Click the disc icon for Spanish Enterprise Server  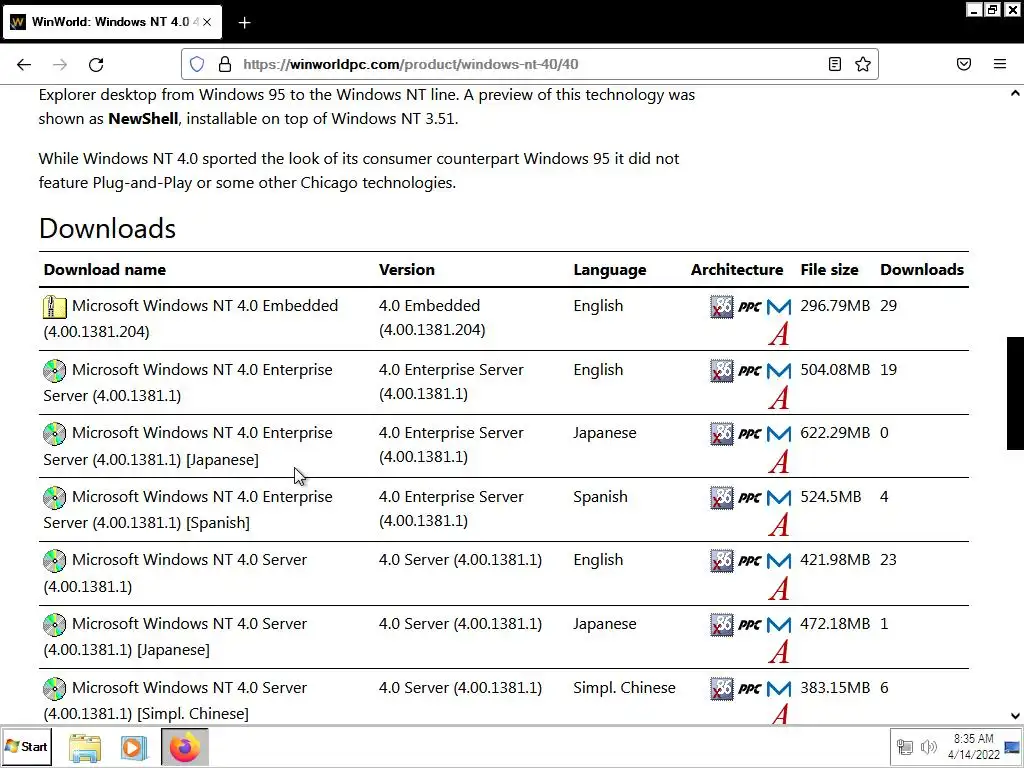tap(54, 498)
